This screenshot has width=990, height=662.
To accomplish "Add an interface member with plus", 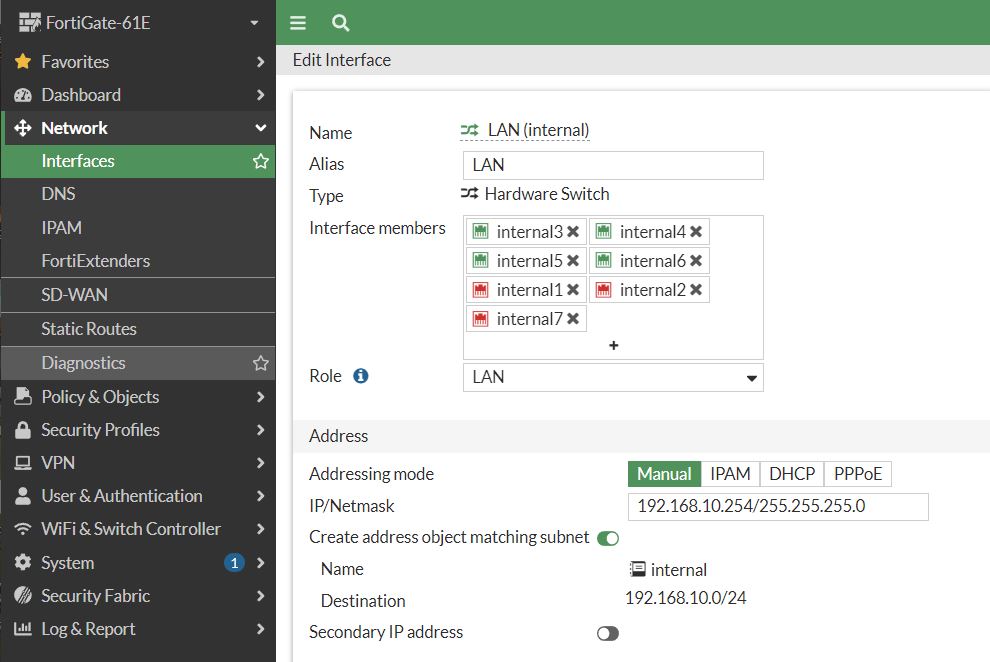I will [613, 345].
